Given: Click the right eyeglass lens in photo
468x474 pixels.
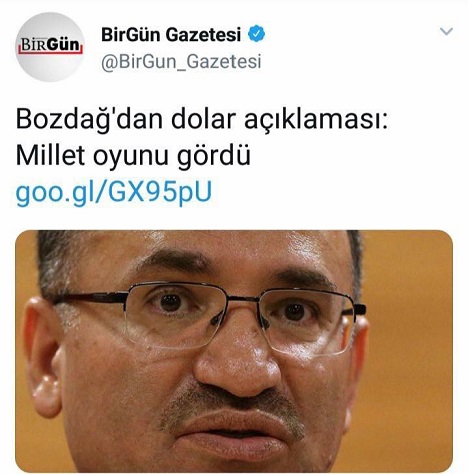Looking at the screenshot, I should click(304, 321).
